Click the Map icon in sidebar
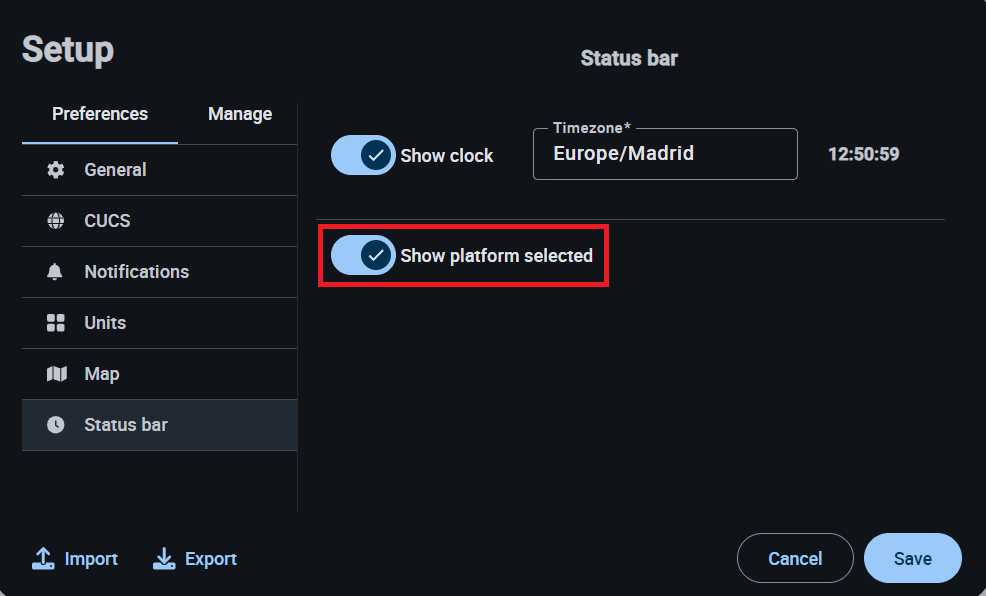This screenshot has height=596, width=986. 56,374
